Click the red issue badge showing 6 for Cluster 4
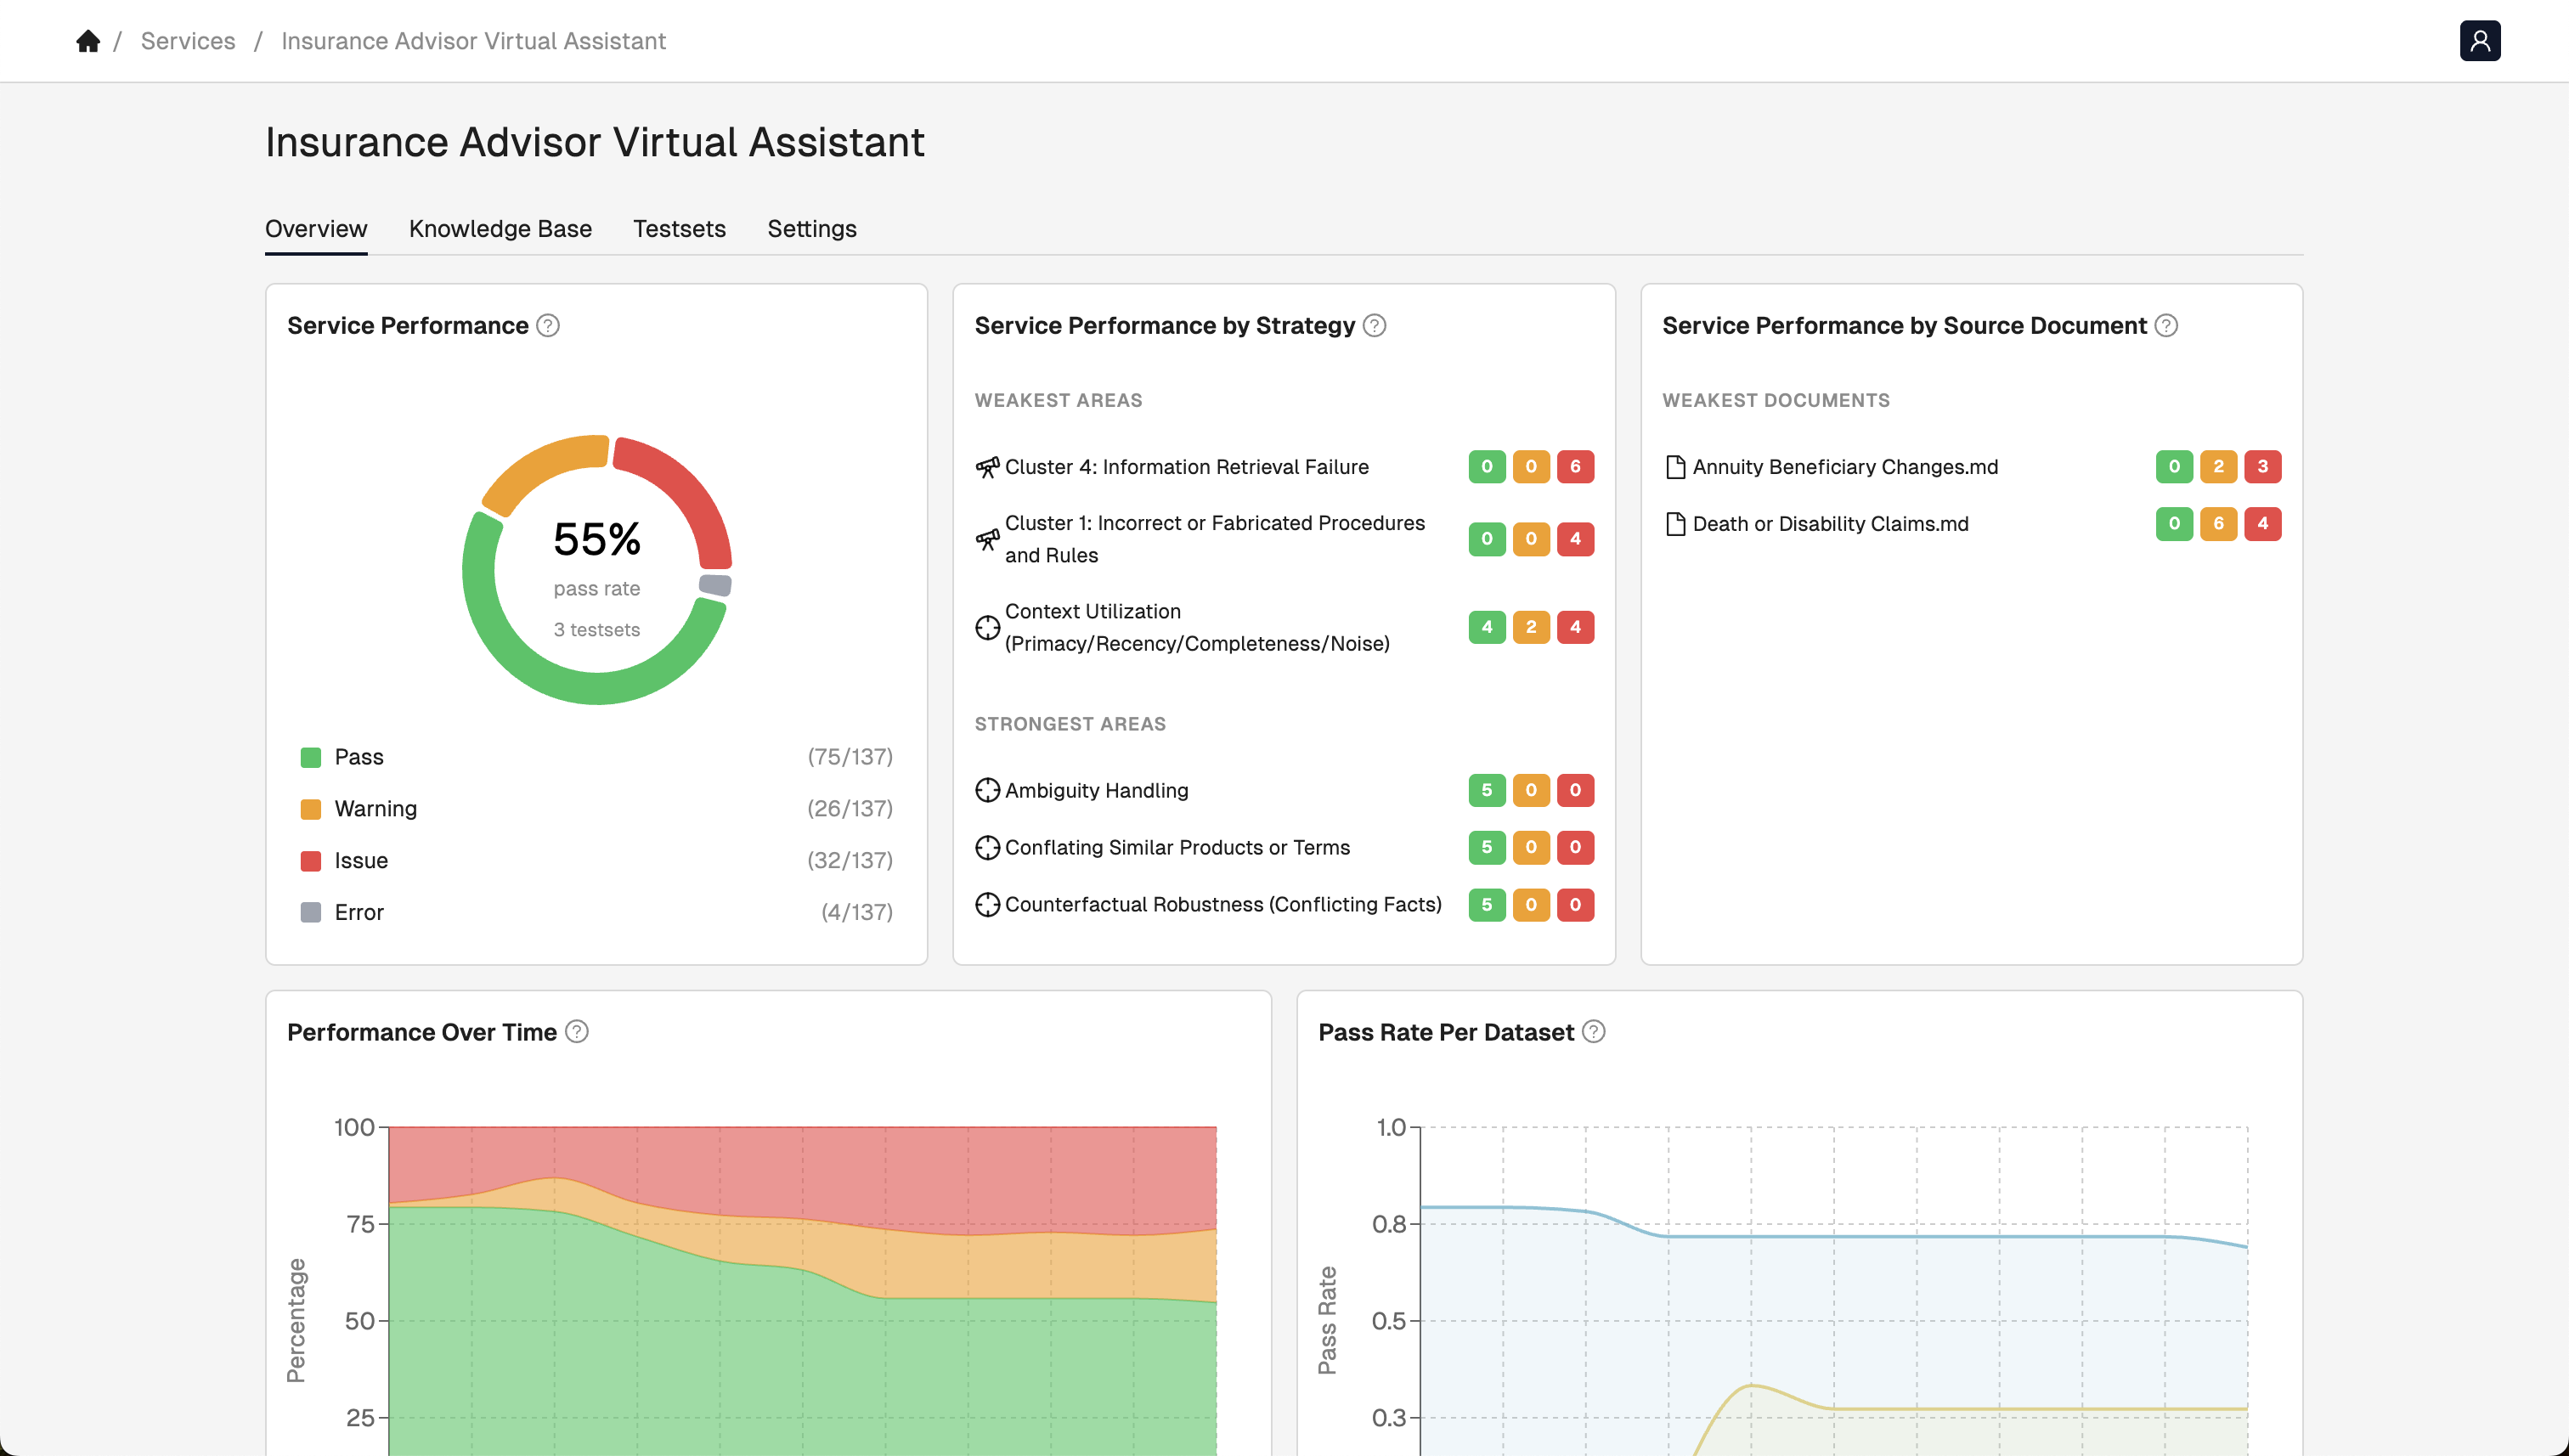This screenshot has height=1456, width=2569. tap(1575, 466)
